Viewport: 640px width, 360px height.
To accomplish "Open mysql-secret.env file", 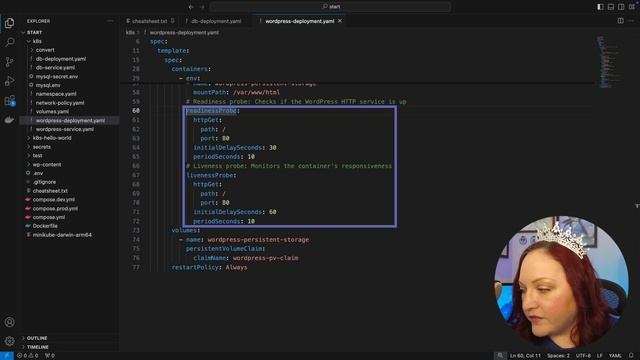I will click(x=57, y=76).
